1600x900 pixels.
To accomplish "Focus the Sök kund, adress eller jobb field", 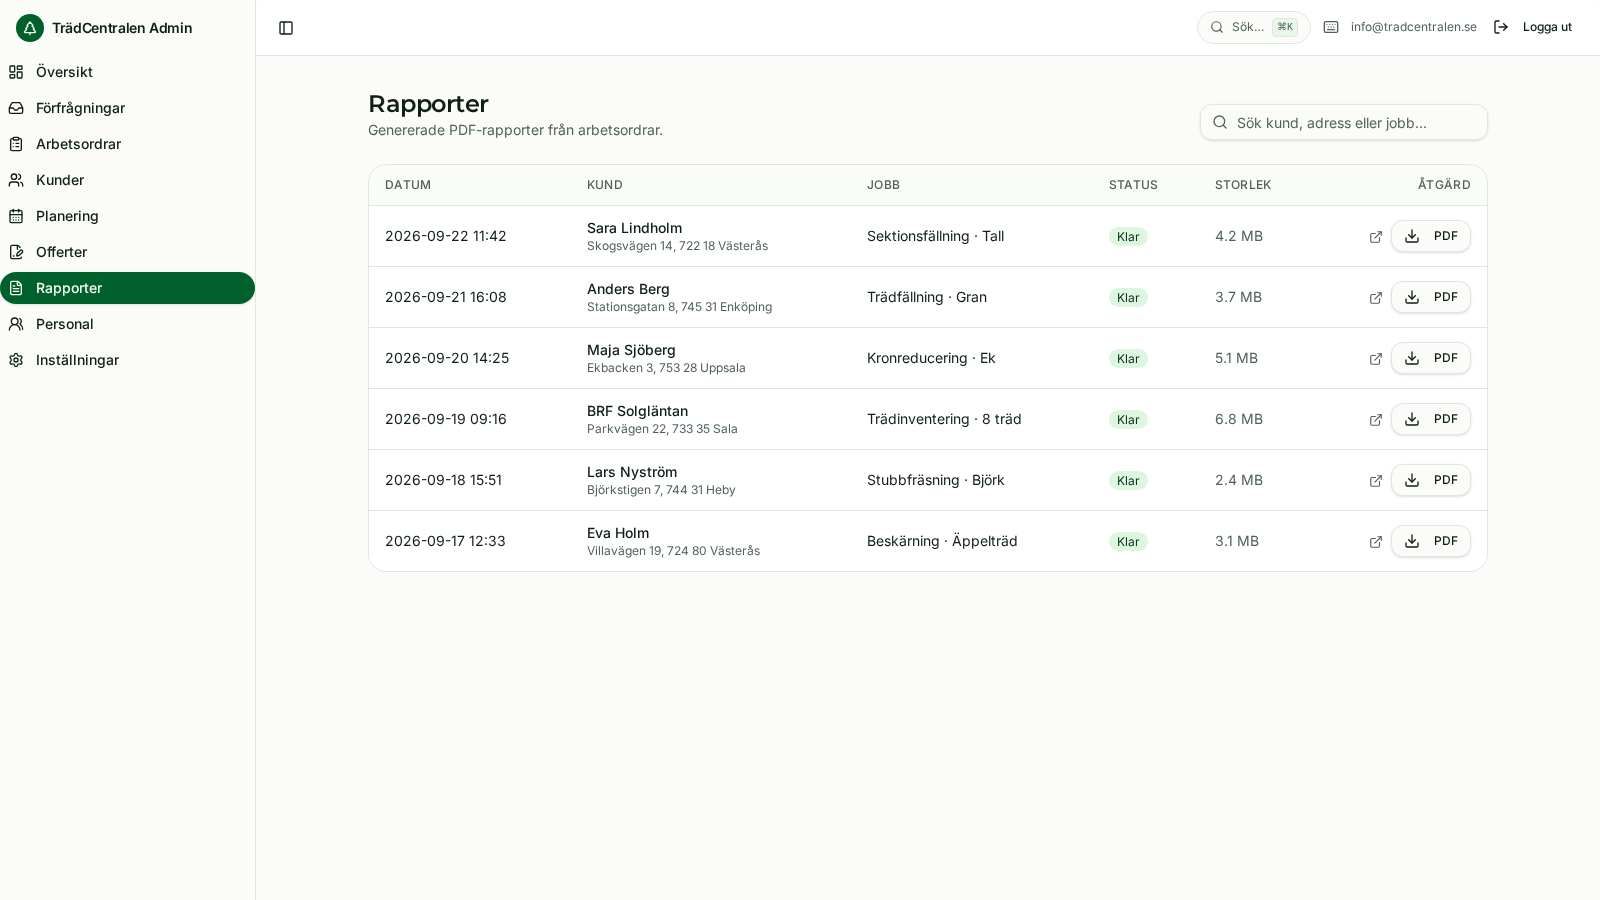I will pyautogui.click(x=1344, y=122).
